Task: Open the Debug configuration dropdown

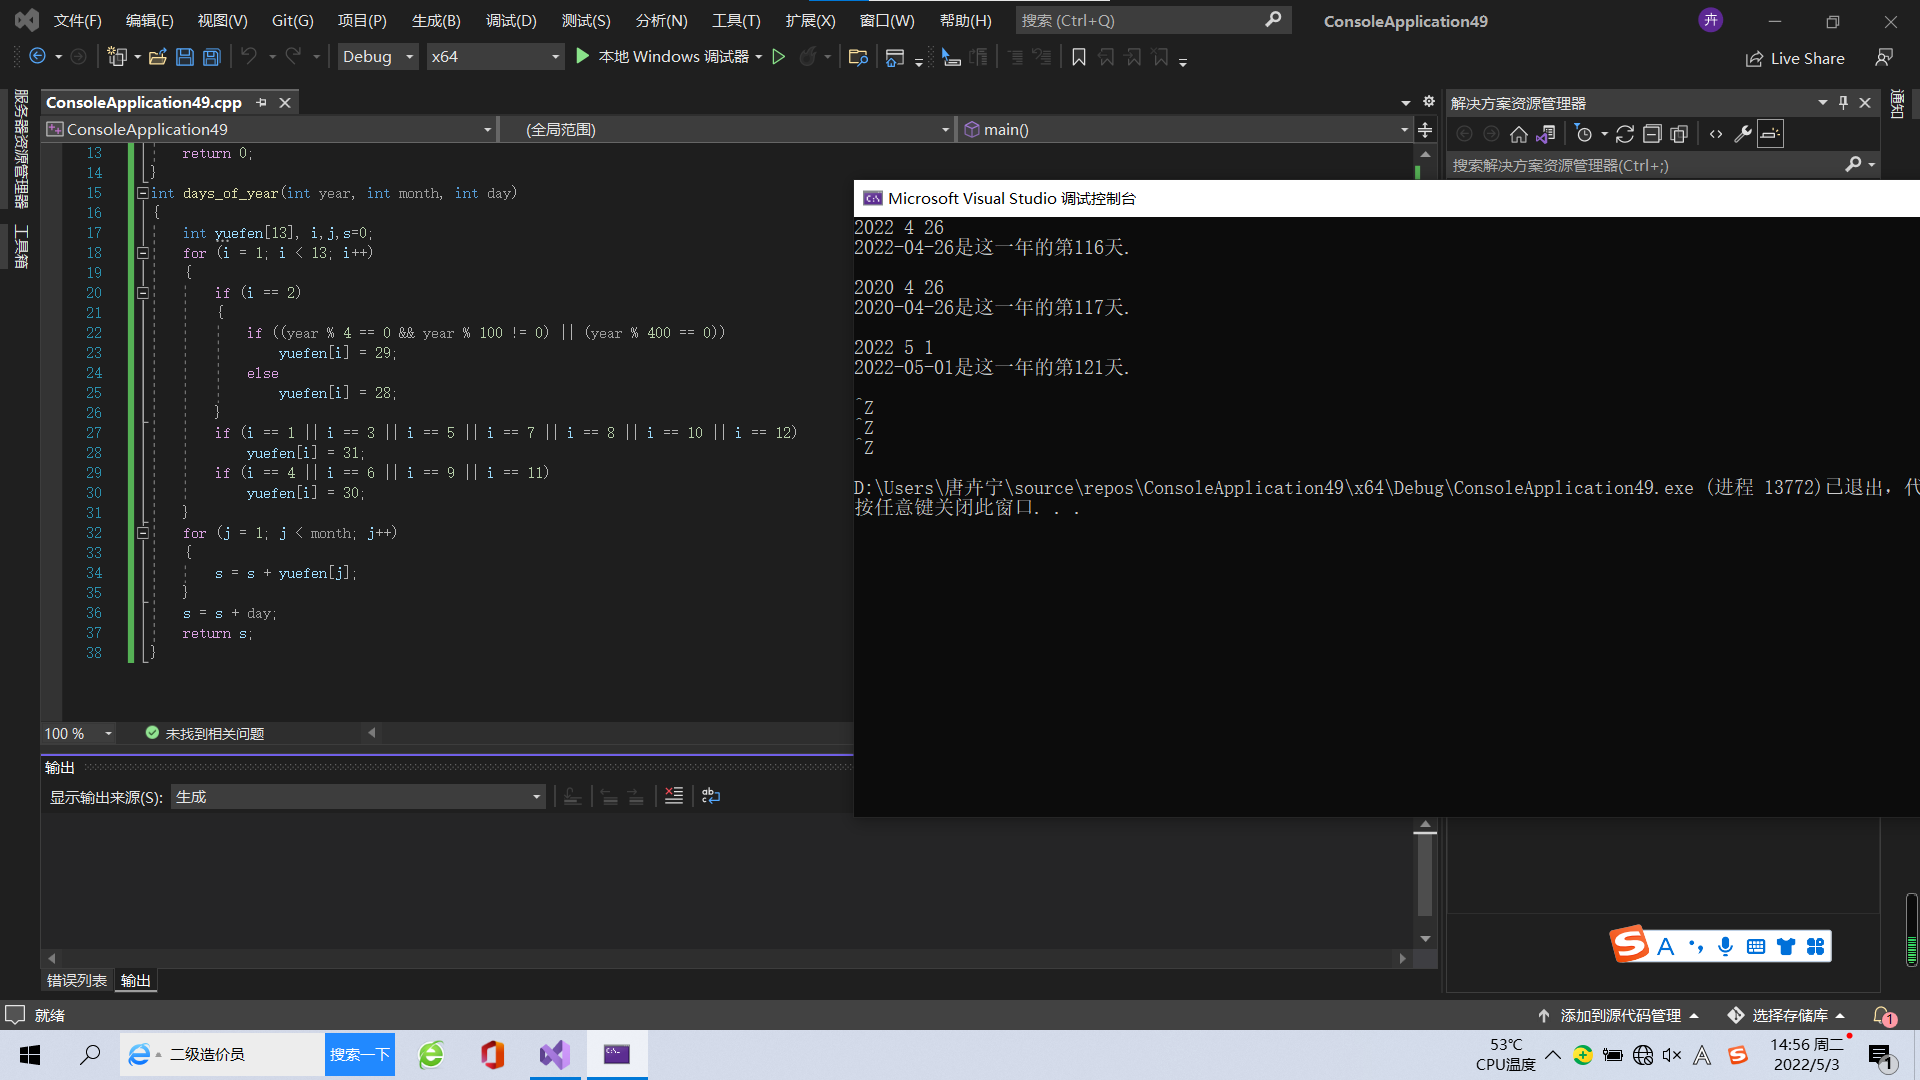Action: tap(378, 57)
